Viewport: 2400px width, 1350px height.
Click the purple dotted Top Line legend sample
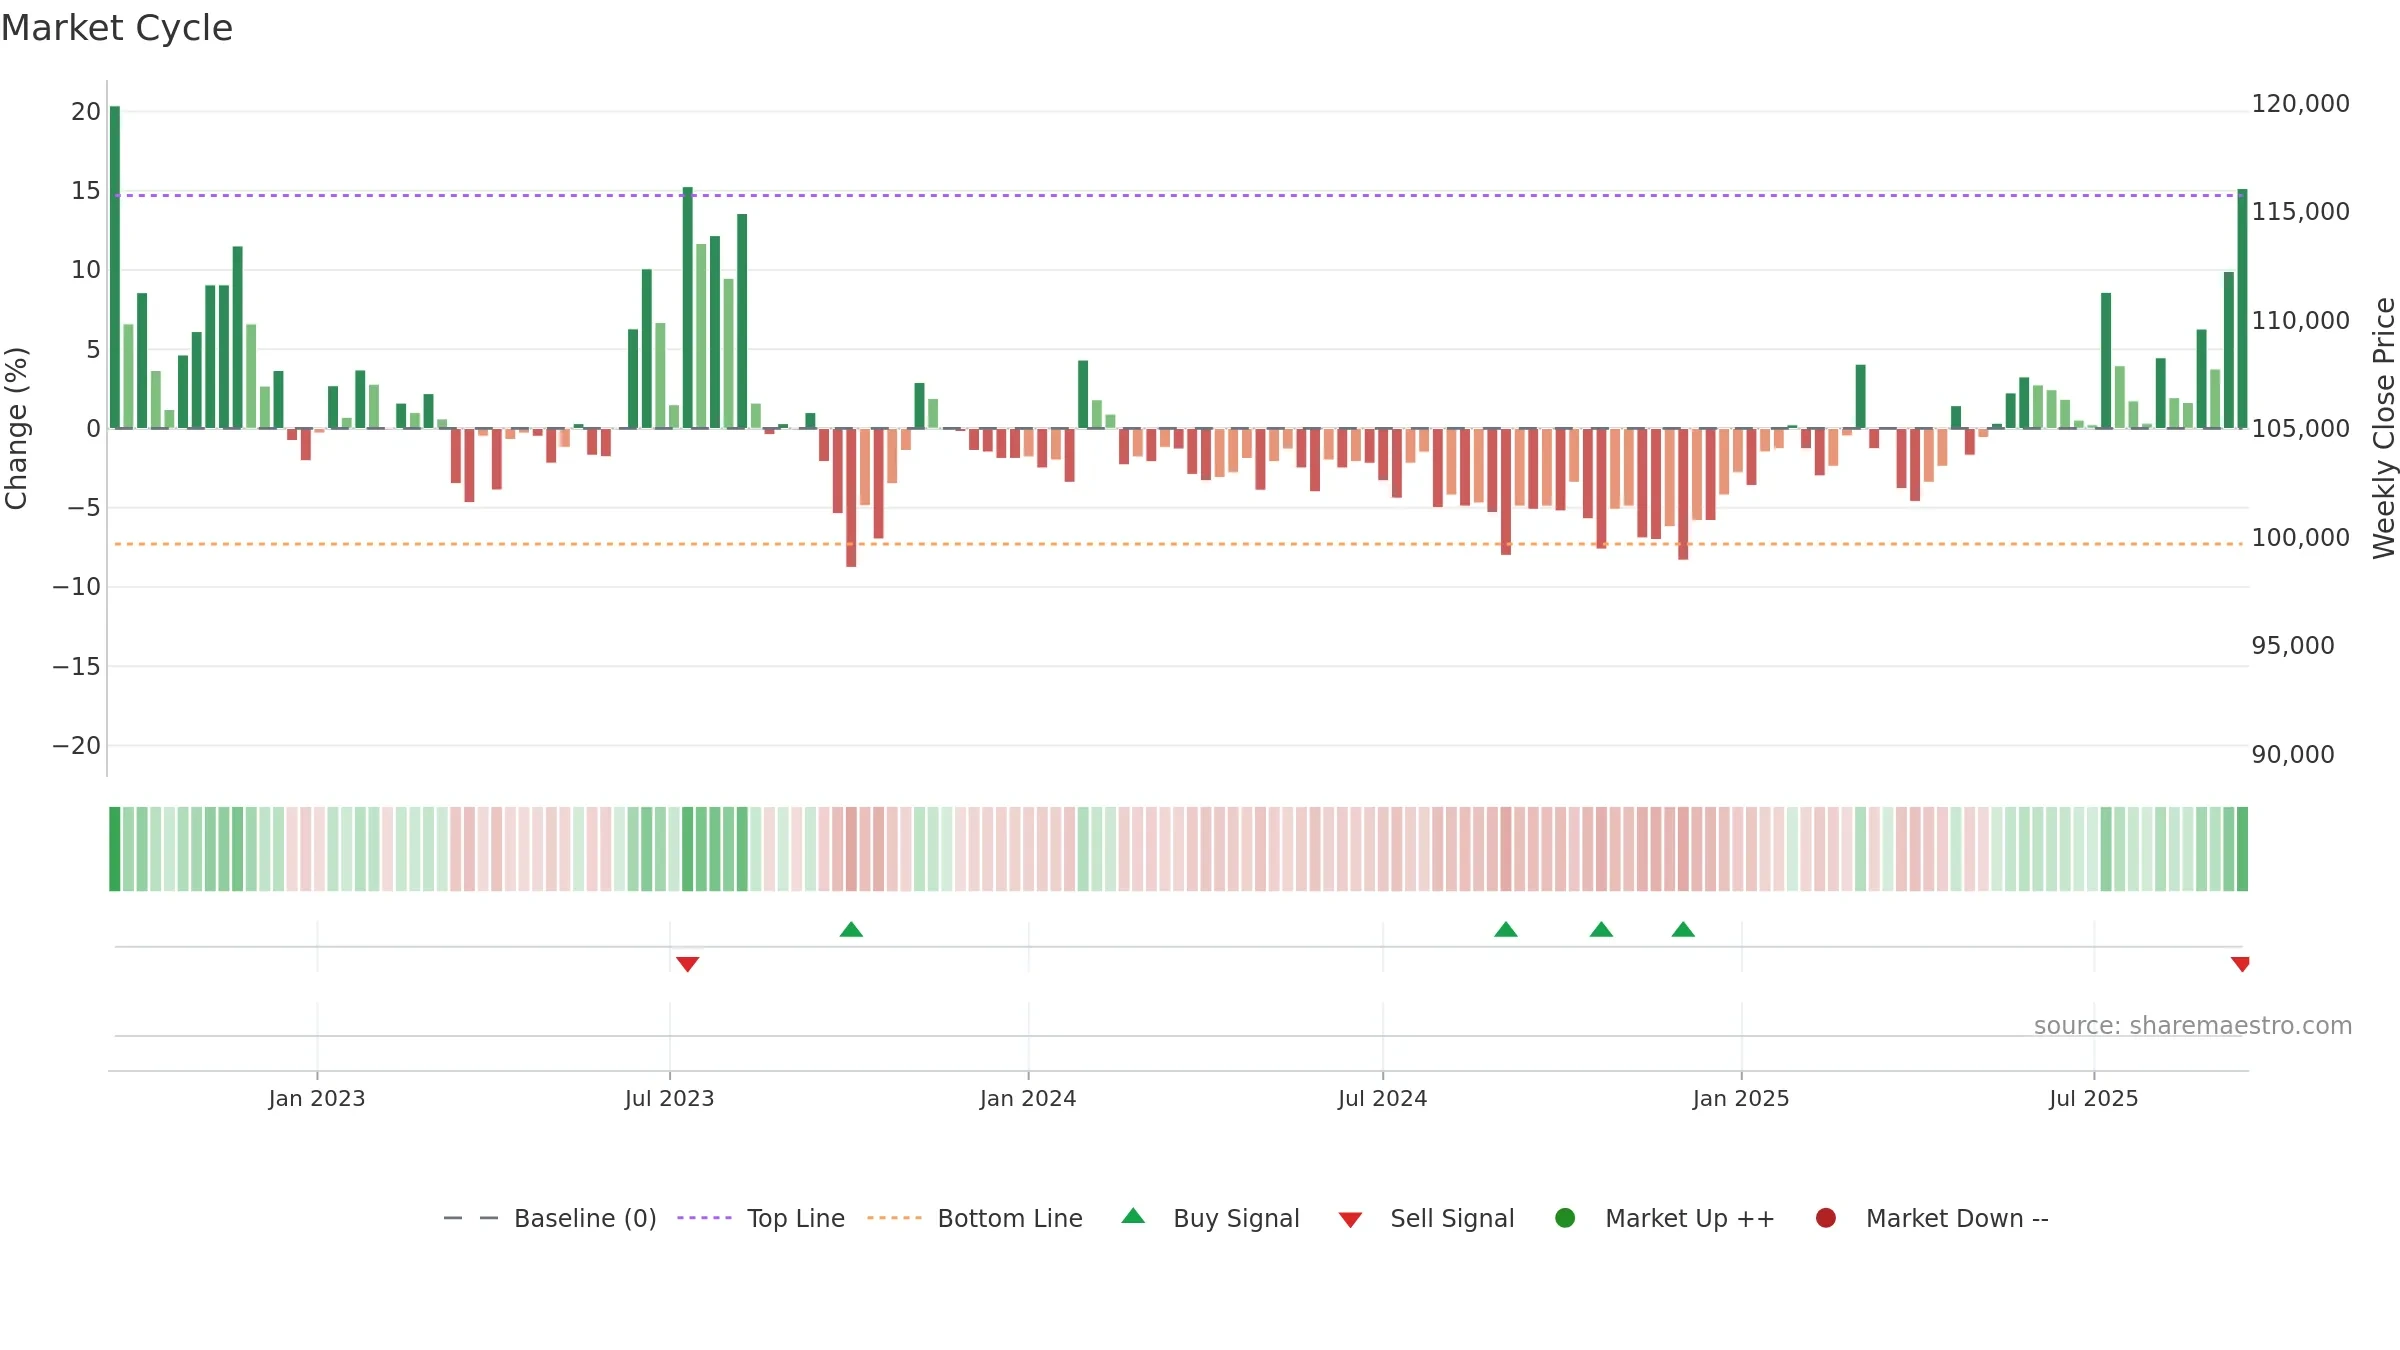pos(704,1218)
